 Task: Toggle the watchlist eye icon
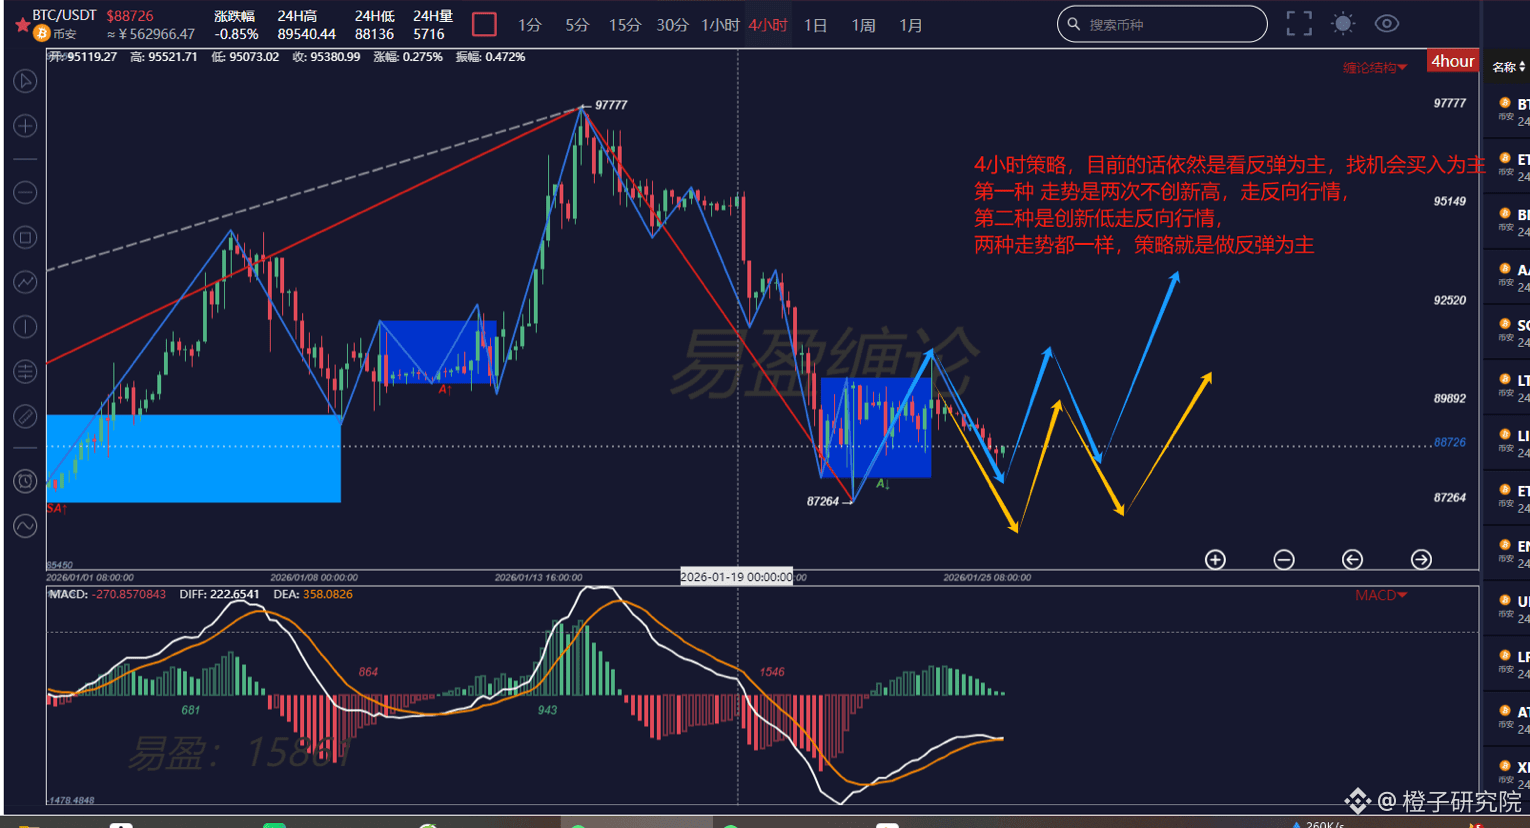[1386, 23]
